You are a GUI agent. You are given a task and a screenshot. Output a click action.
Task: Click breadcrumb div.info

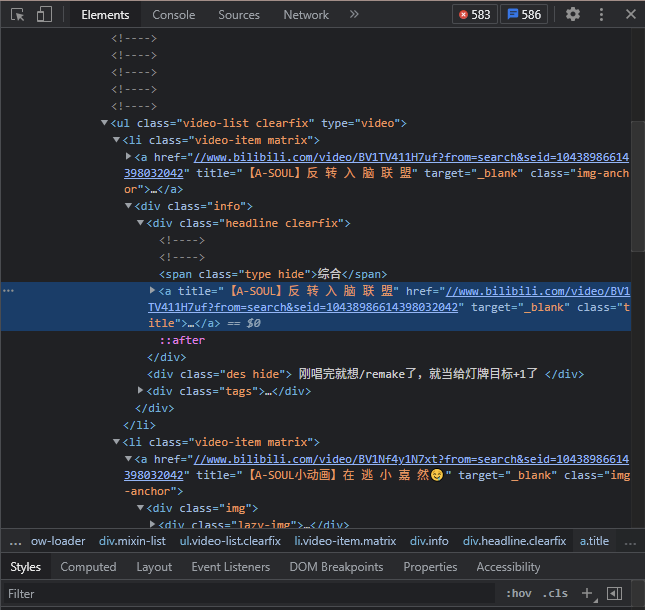[429, 541]
